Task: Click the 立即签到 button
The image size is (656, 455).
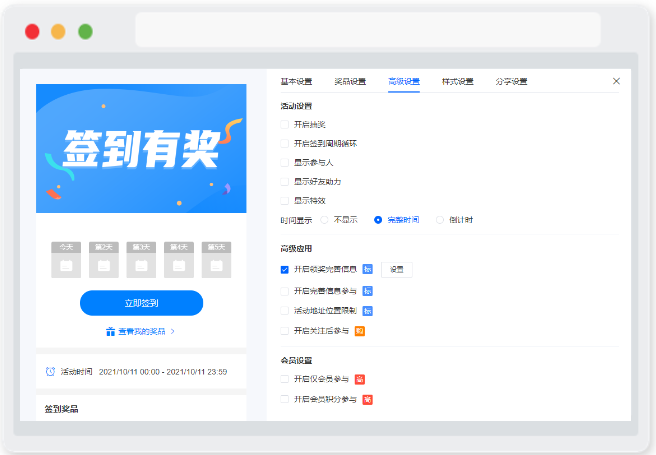Action: [x=141, y=303]
